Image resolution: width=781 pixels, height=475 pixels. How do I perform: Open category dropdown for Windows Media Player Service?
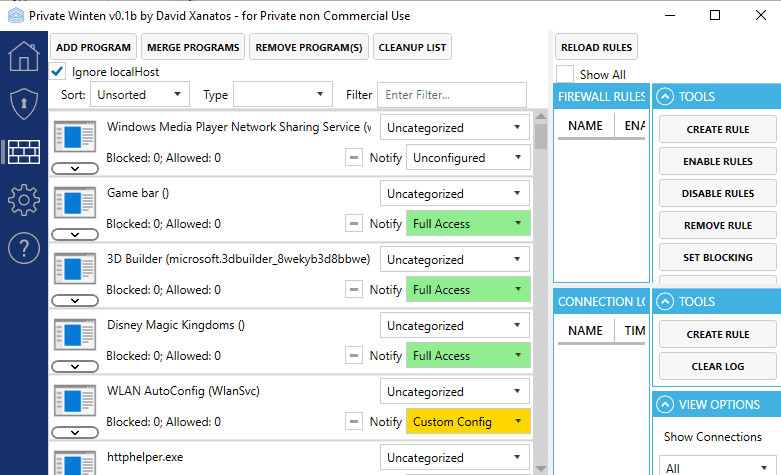click(455, 127)
